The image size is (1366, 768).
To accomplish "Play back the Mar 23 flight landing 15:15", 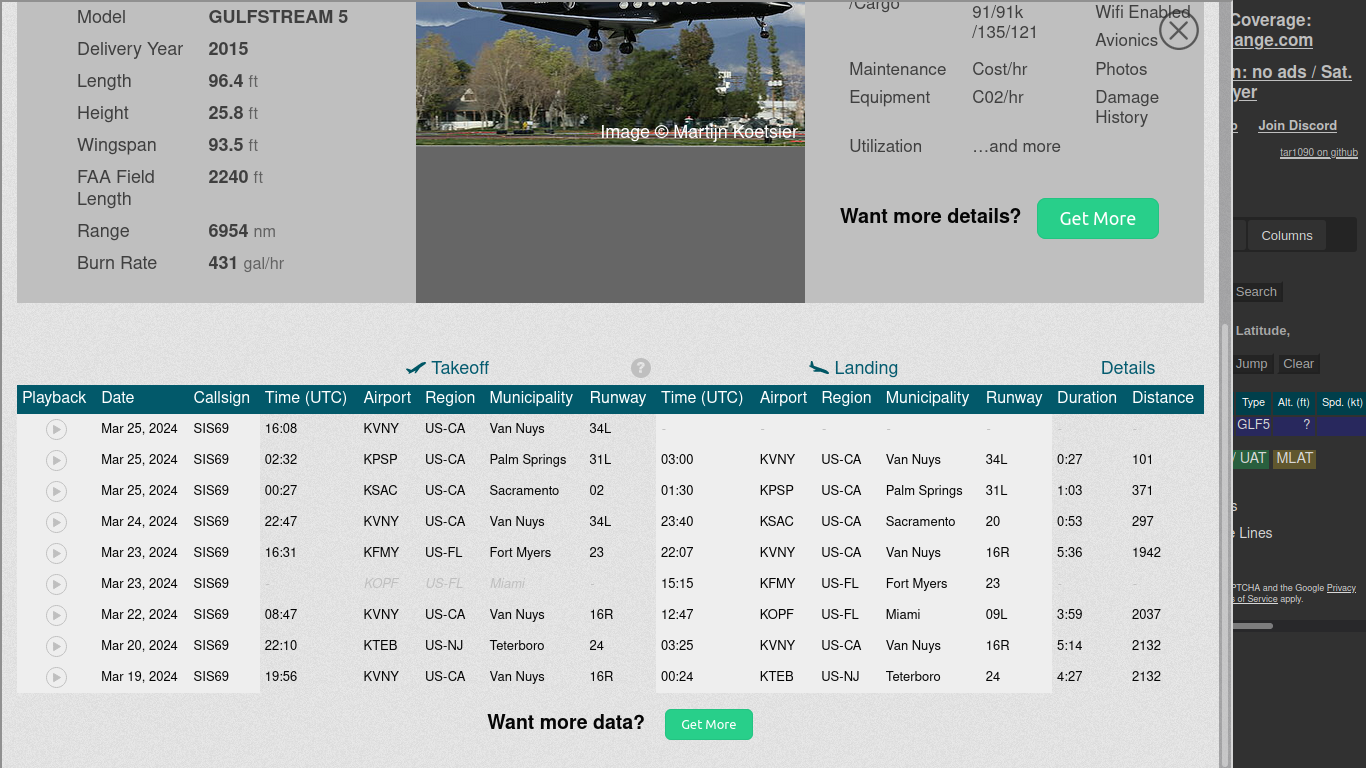I will (x=56, y=584).
